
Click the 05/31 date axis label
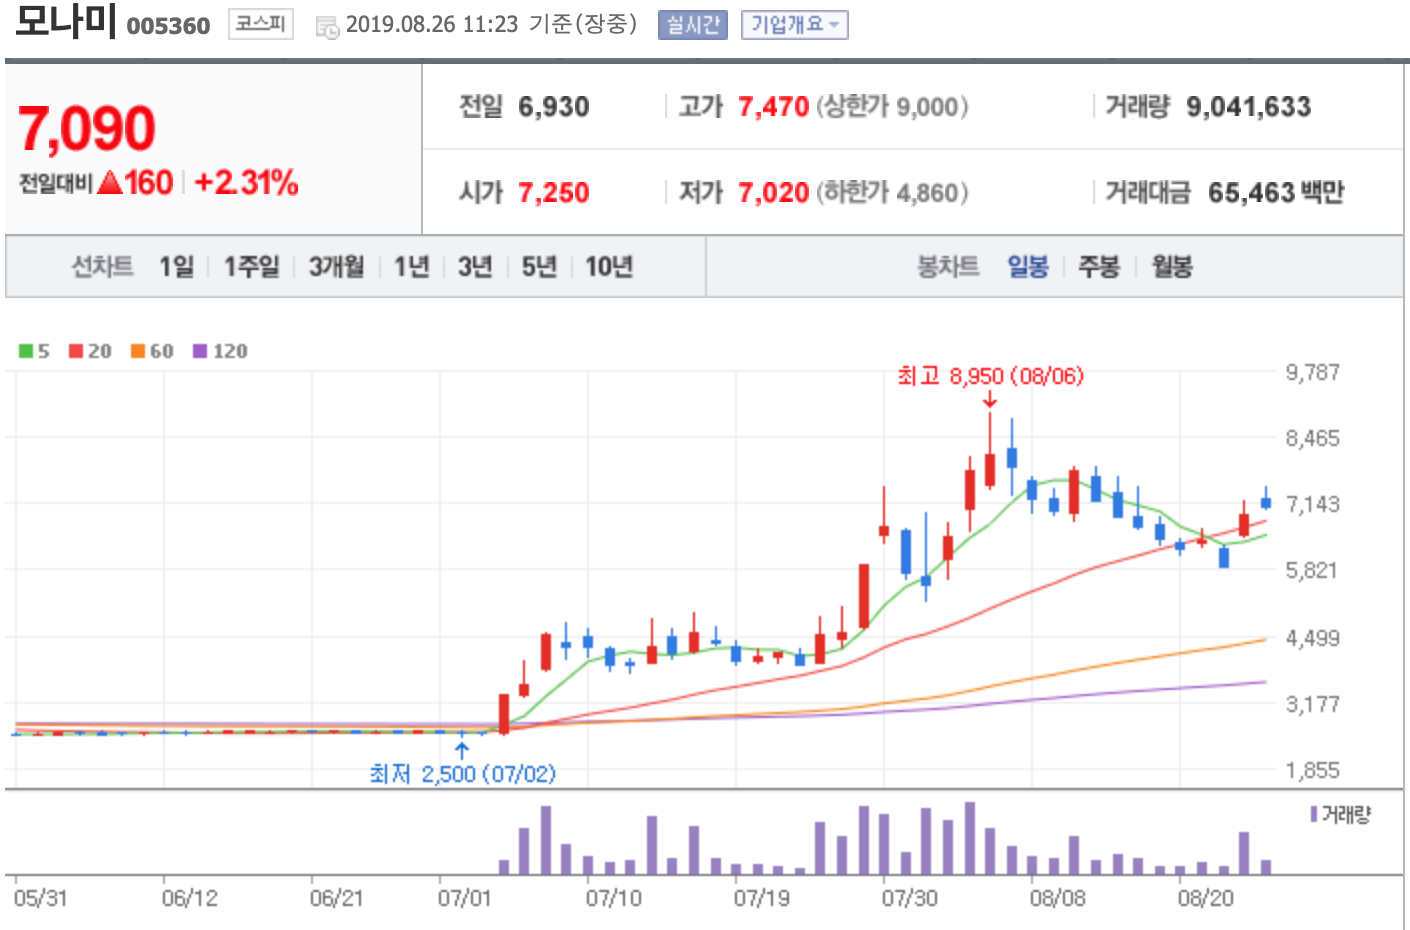(41, 898)
